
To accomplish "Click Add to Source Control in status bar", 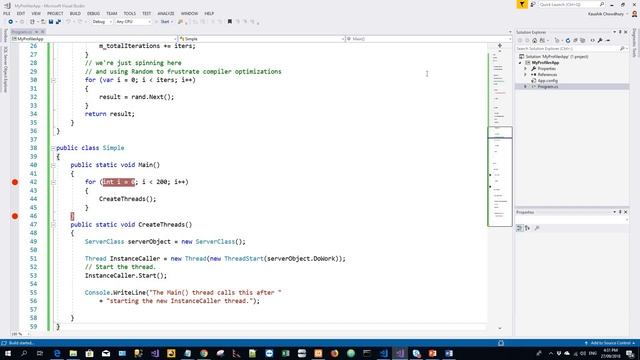I will pos(611,343).
